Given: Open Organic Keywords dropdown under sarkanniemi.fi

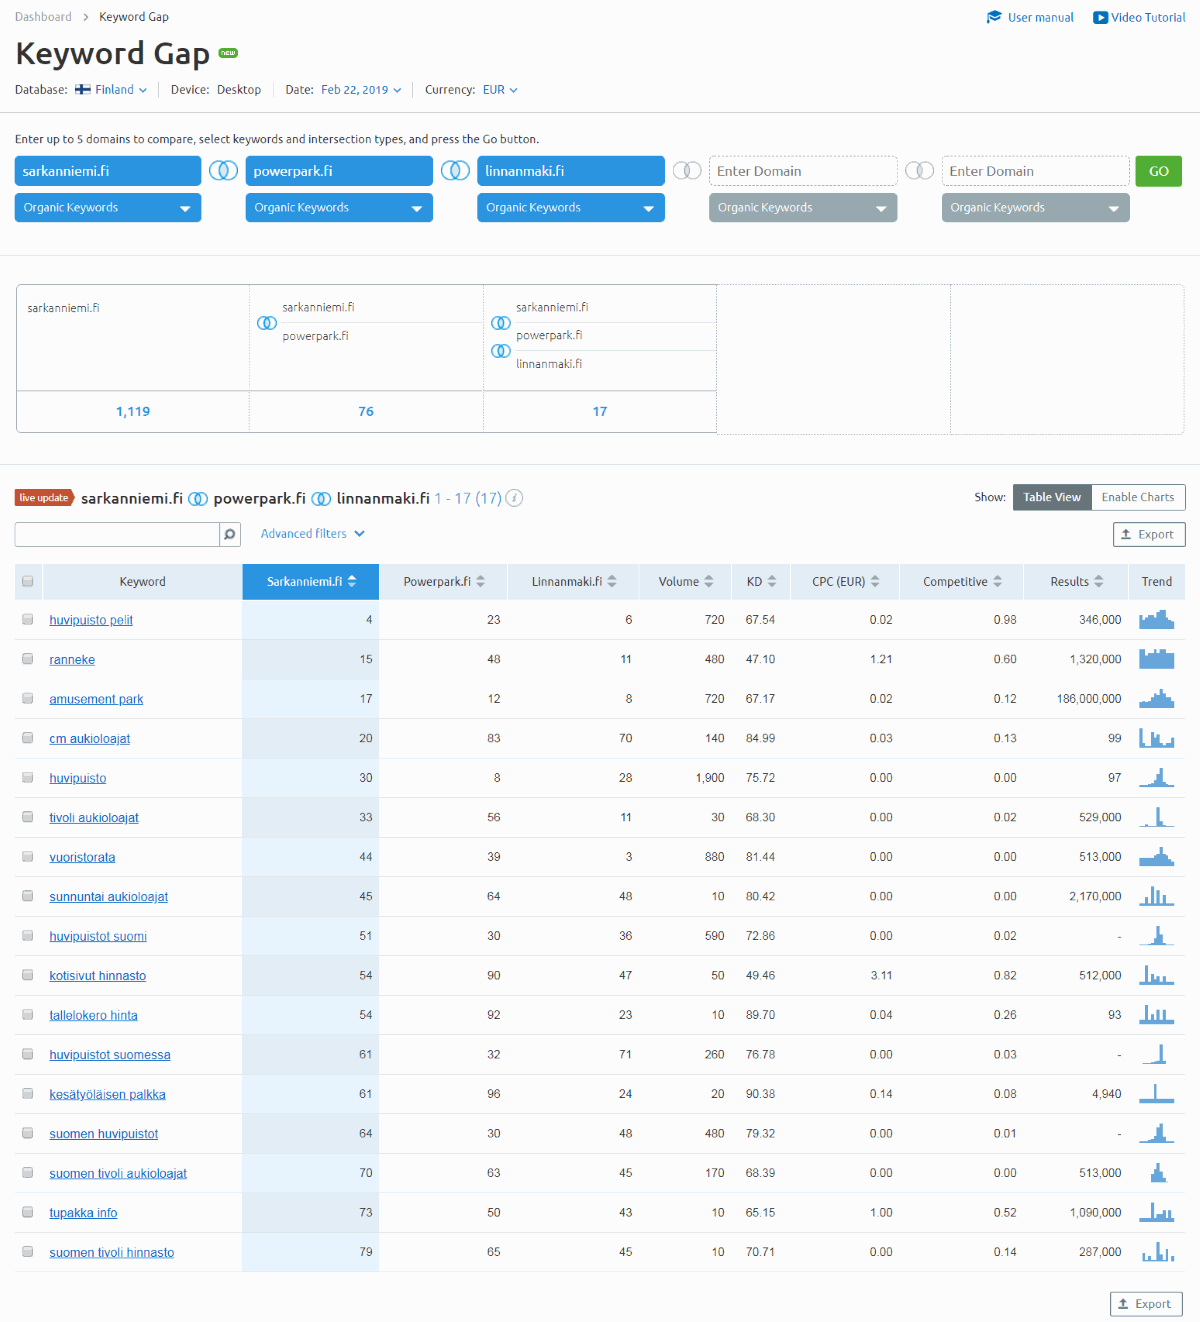Looking at the screenshot, I should point(108,208).
